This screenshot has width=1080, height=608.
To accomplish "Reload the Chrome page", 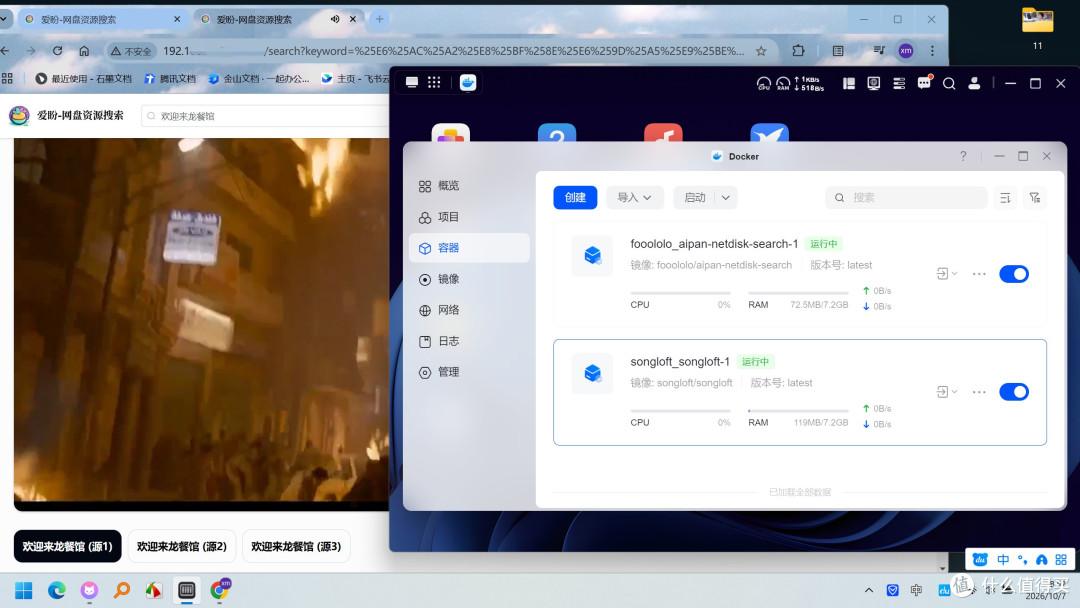I will (x=58, y=51).
